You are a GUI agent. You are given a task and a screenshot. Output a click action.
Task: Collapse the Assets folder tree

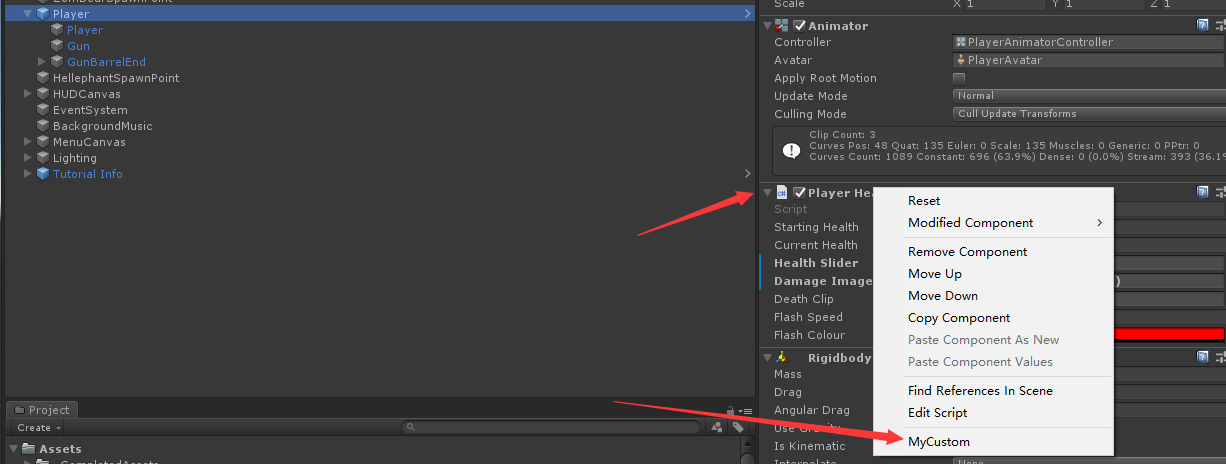(13, 448)
